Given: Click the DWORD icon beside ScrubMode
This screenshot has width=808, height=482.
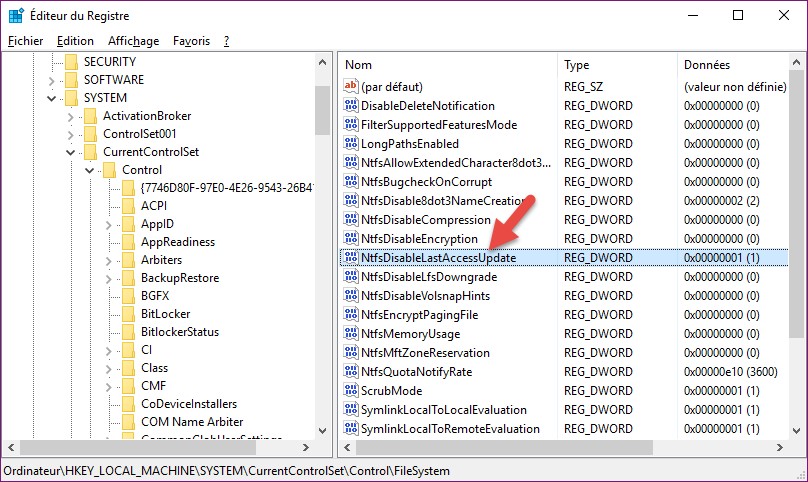Looking at the screenshot, I should 350,391.
